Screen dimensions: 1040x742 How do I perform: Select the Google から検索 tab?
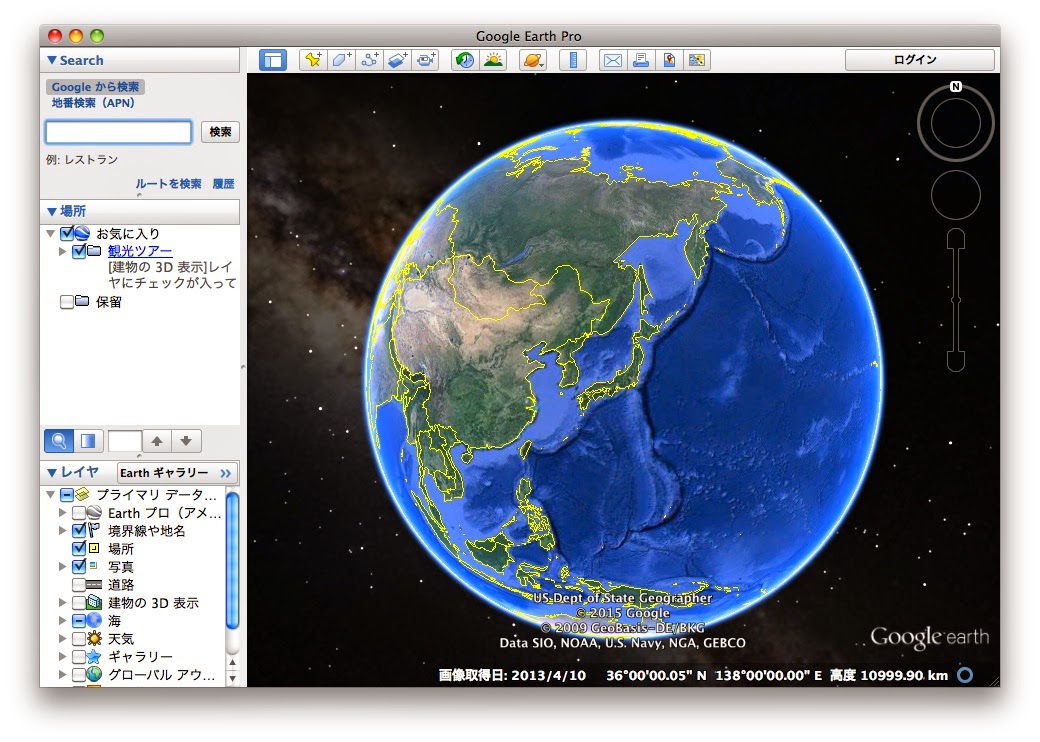(95, 87)
